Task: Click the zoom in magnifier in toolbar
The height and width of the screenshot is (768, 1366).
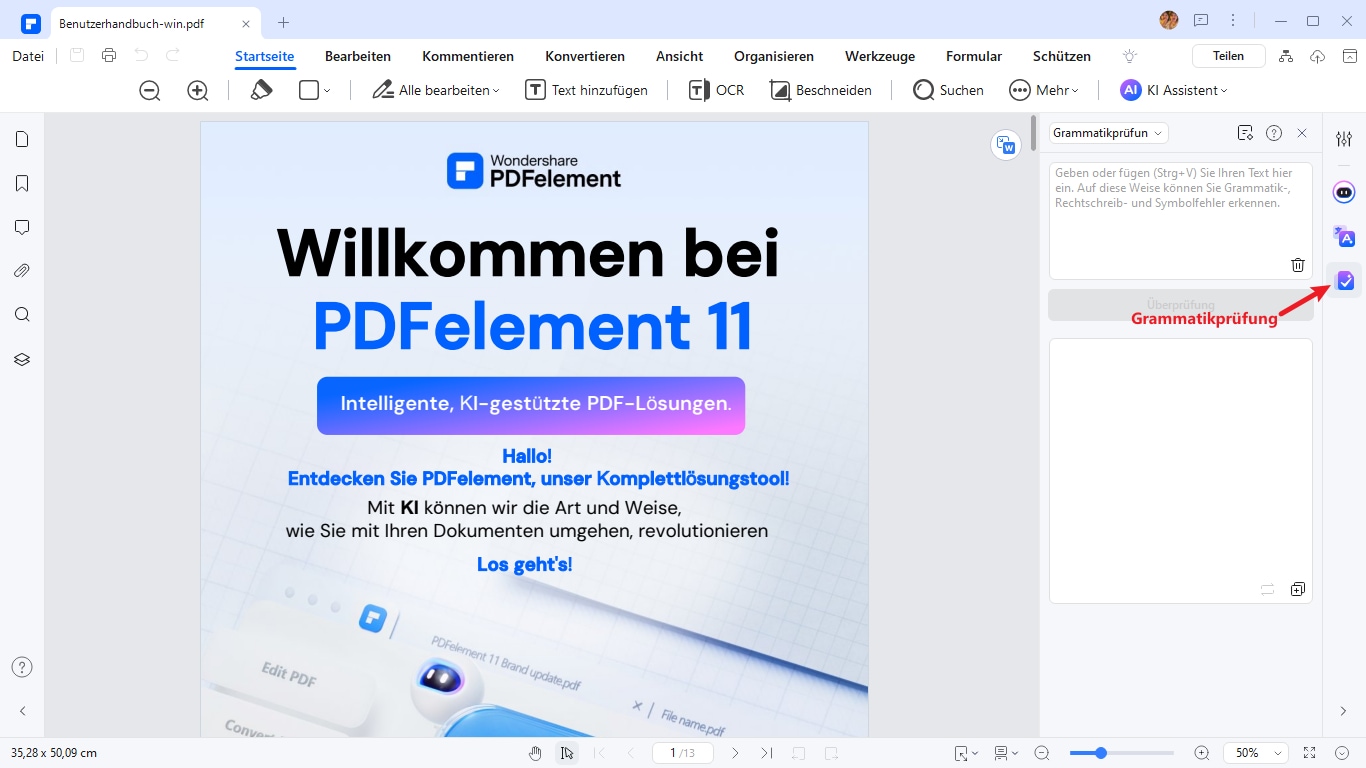Action: 198,91
